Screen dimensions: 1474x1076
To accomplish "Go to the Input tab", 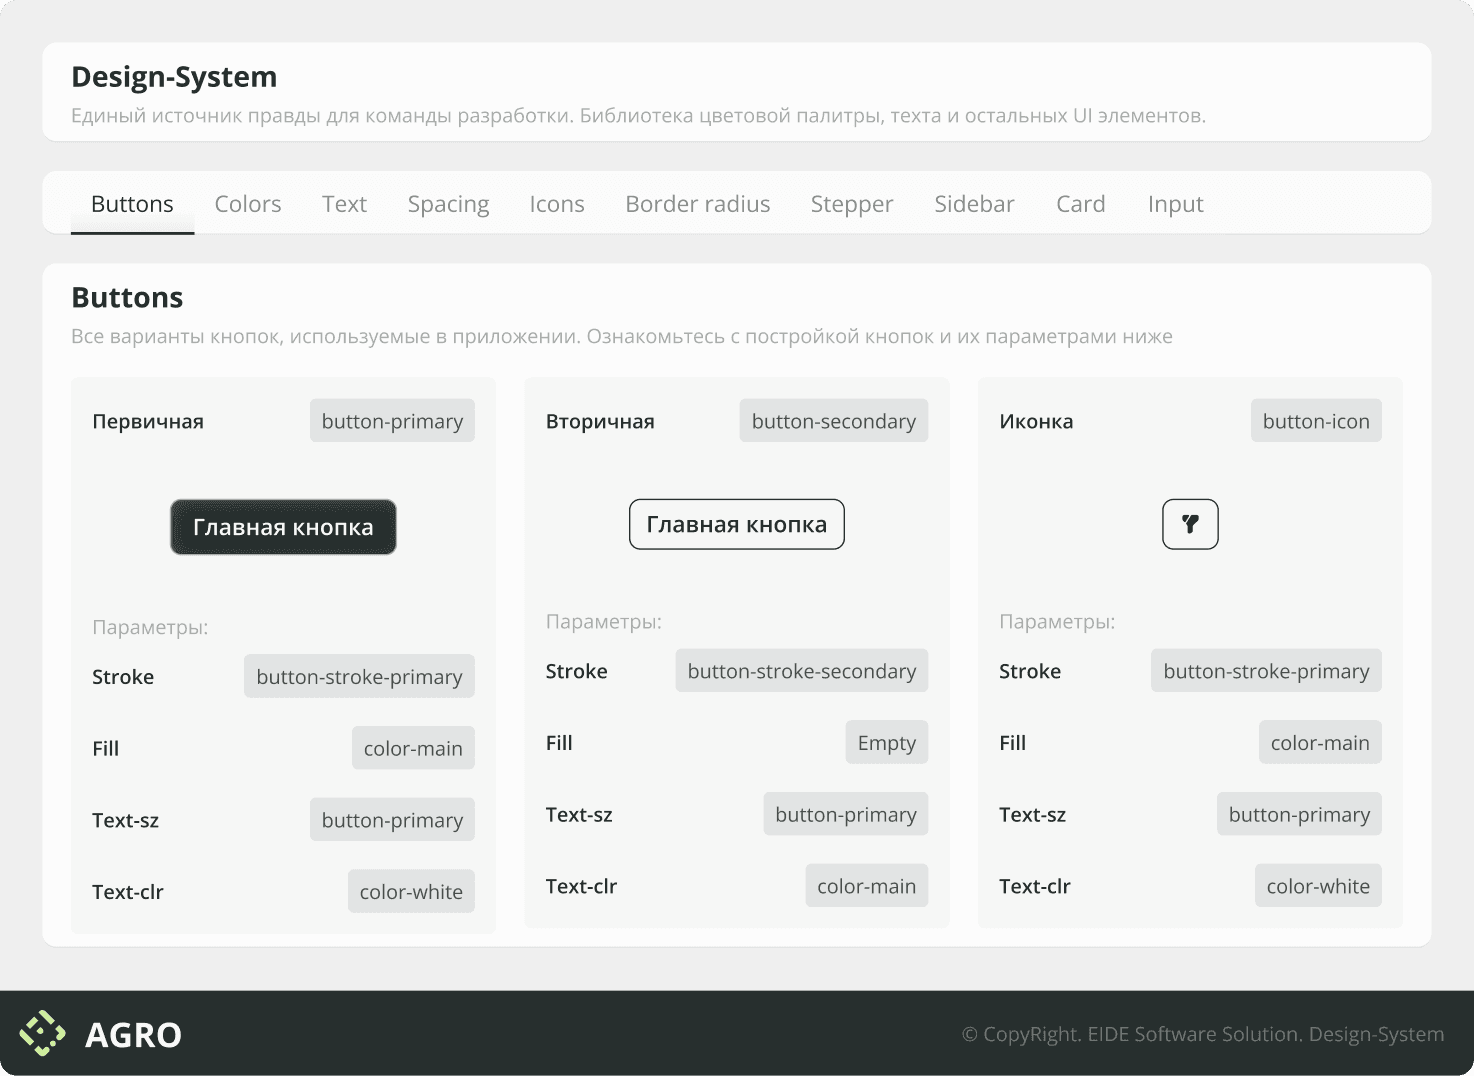I will 1176,204.
